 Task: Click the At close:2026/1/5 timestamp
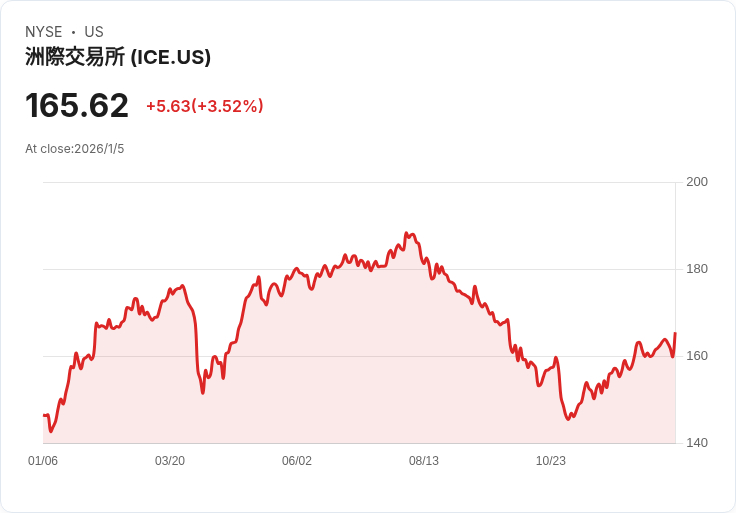point(75,149)
